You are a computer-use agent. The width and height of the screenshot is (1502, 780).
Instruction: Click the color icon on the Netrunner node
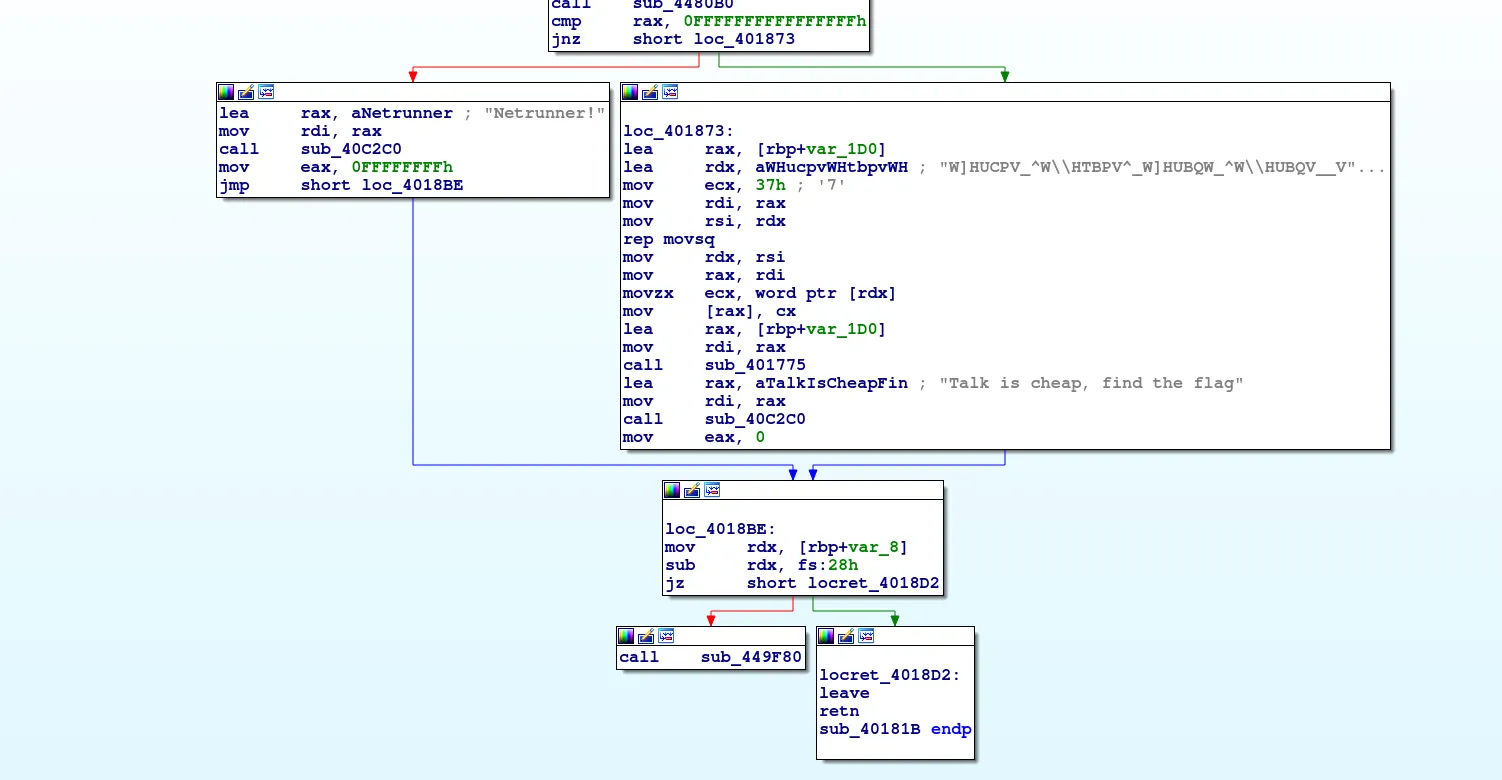226,92
